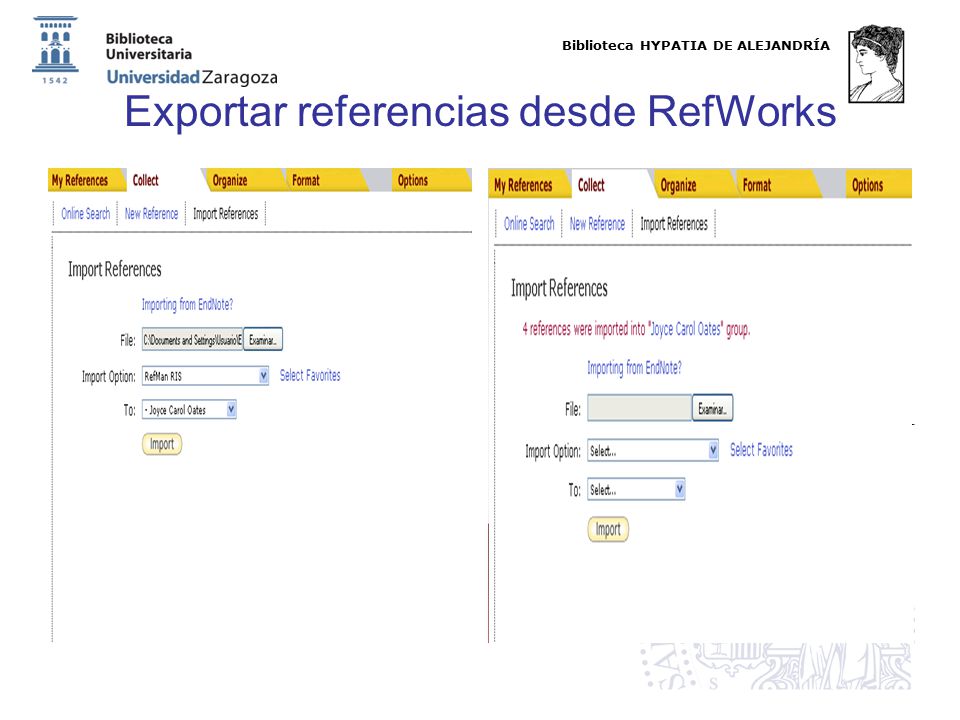Click Online Search link in right panel
The height and width of the screenshot is (720, 960).
pos(529,223)
